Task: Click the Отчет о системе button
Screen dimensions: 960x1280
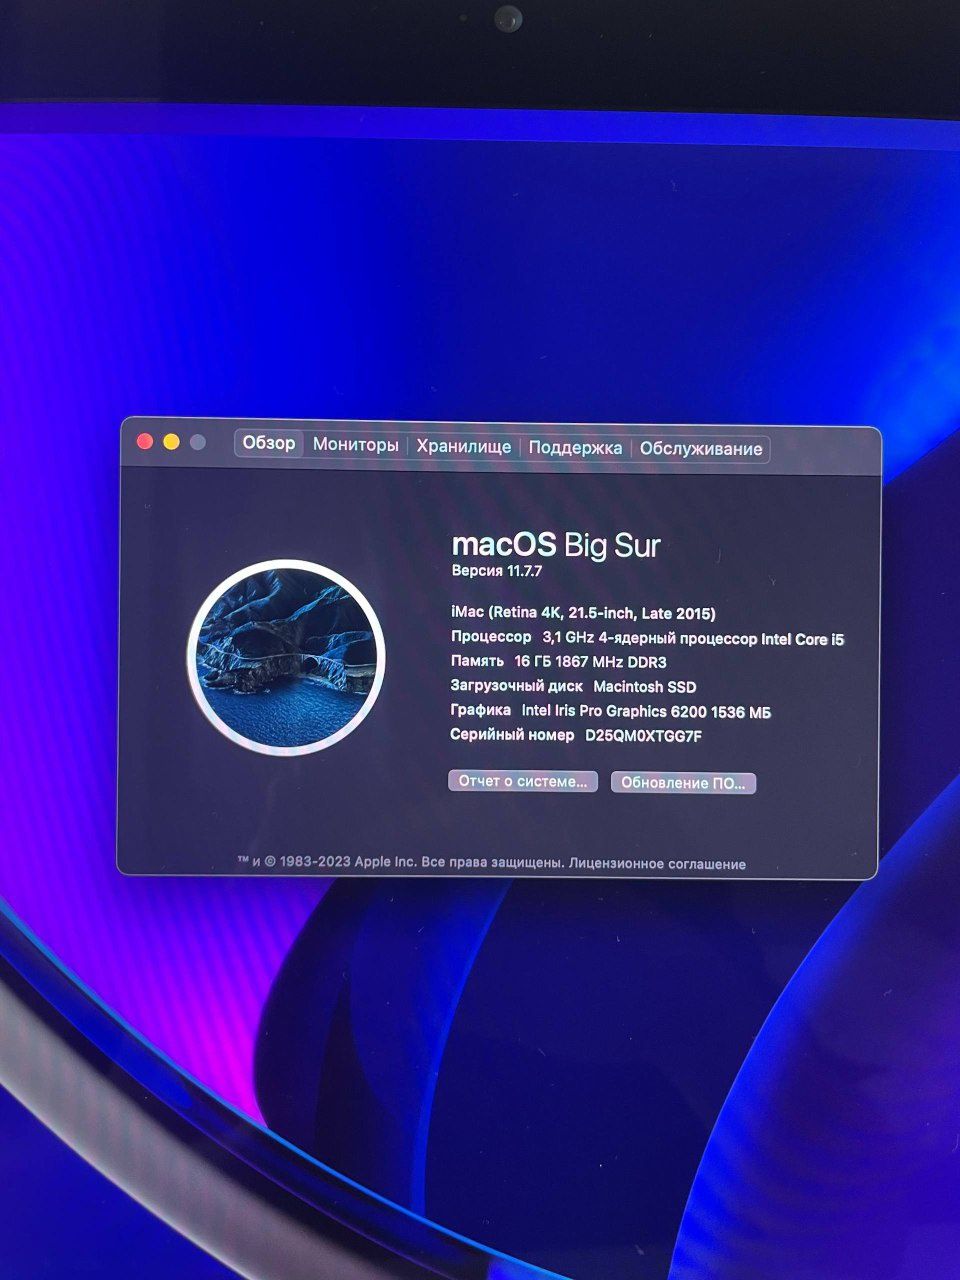Action: (523, 781)
